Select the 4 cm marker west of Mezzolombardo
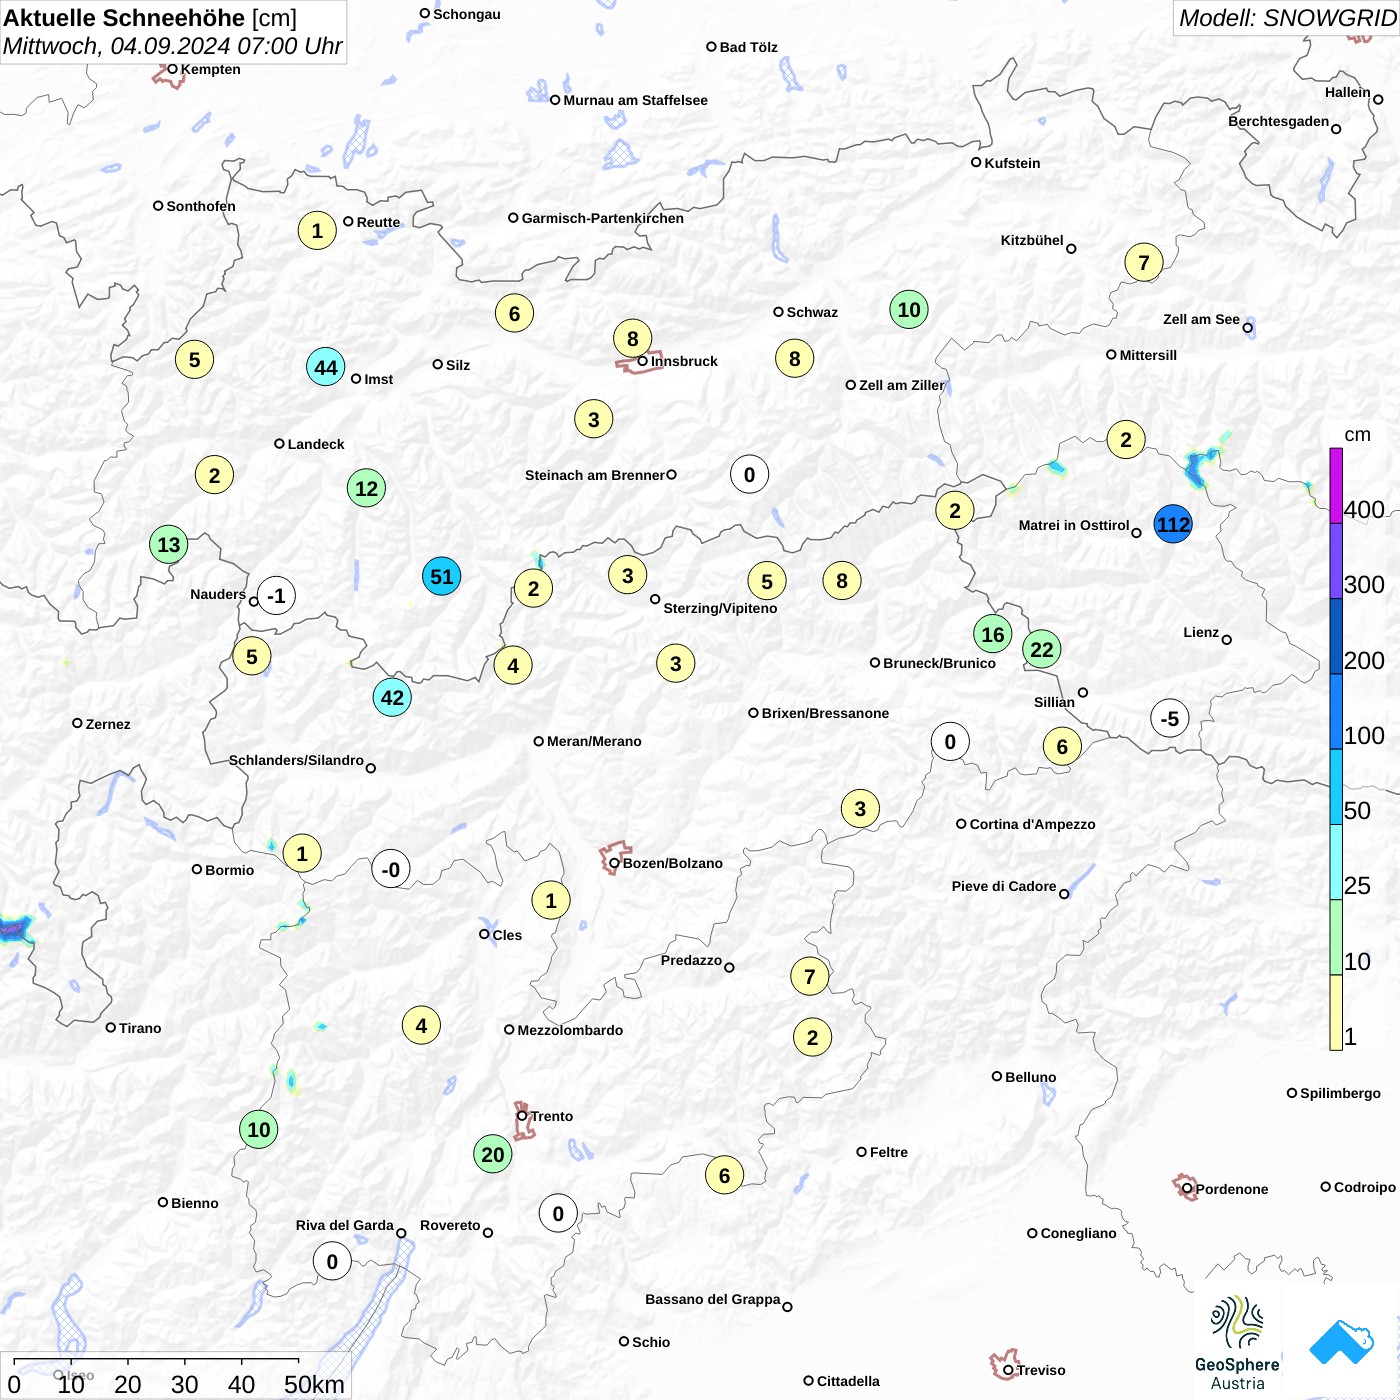Screen dimensions: 1400x1400 click(x=421, y=1025)
